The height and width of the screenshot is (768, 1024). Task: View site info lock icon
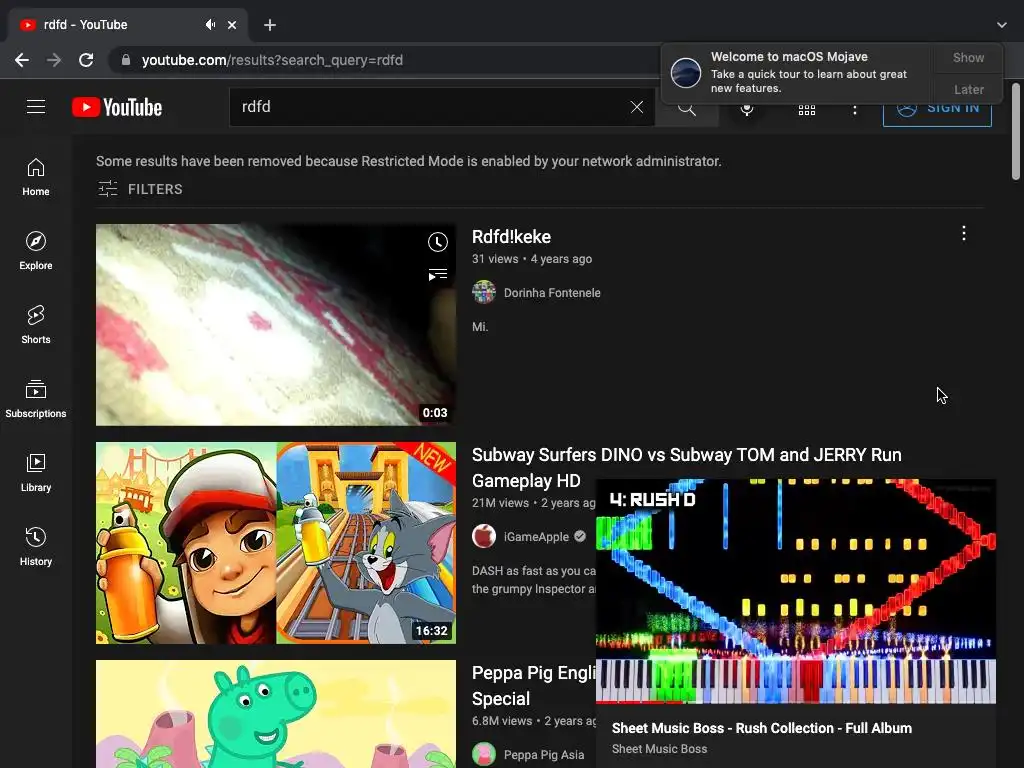(x=125, y=60)
